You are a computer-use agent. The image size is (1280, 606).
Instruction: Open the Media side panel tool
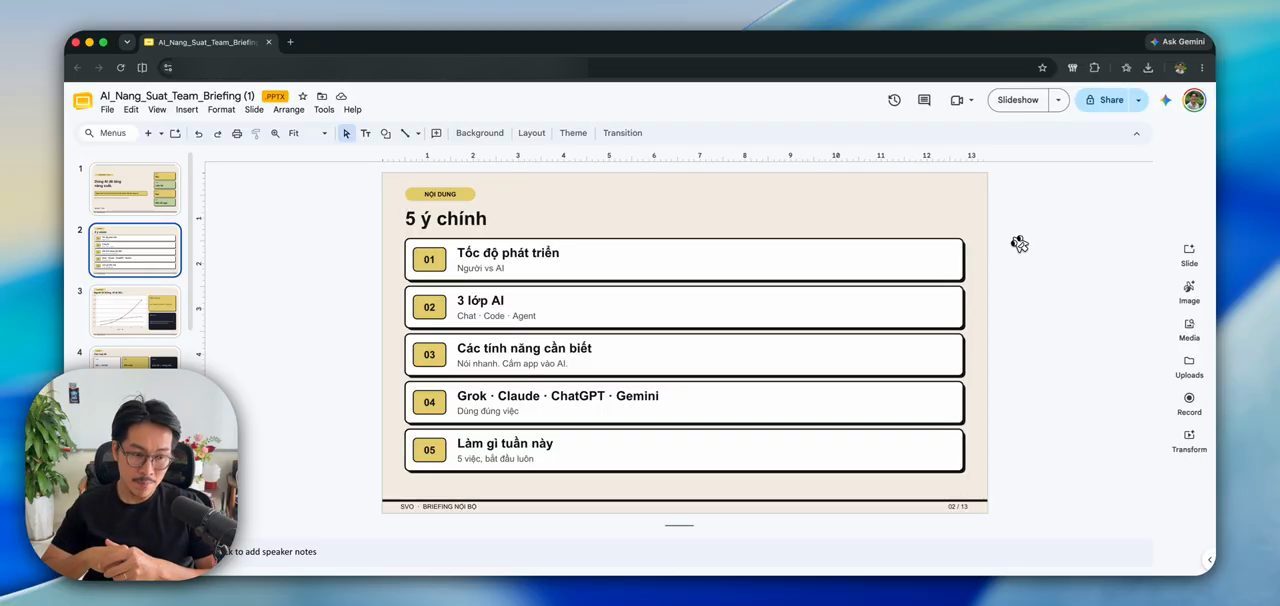1189,329
